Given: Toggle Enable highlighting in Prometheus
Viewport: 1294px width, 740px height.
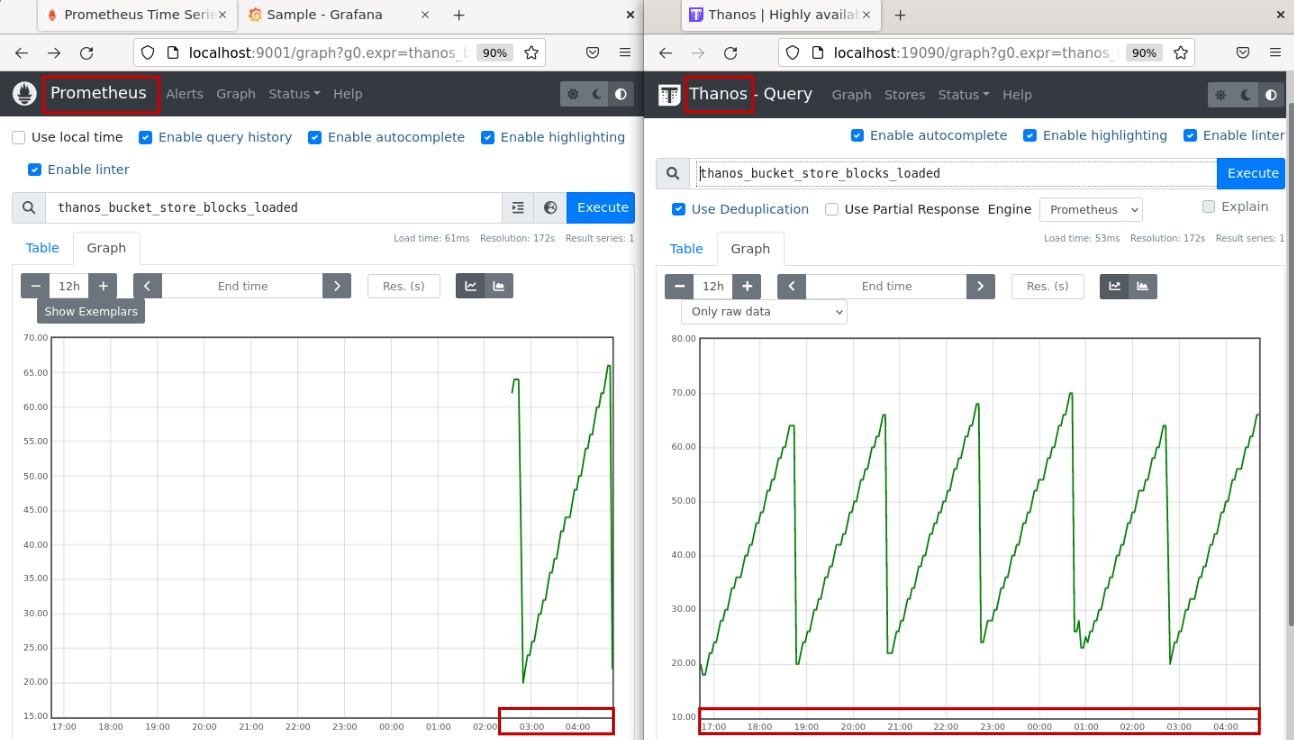Looking at the screenshot, I should point(488,137).
